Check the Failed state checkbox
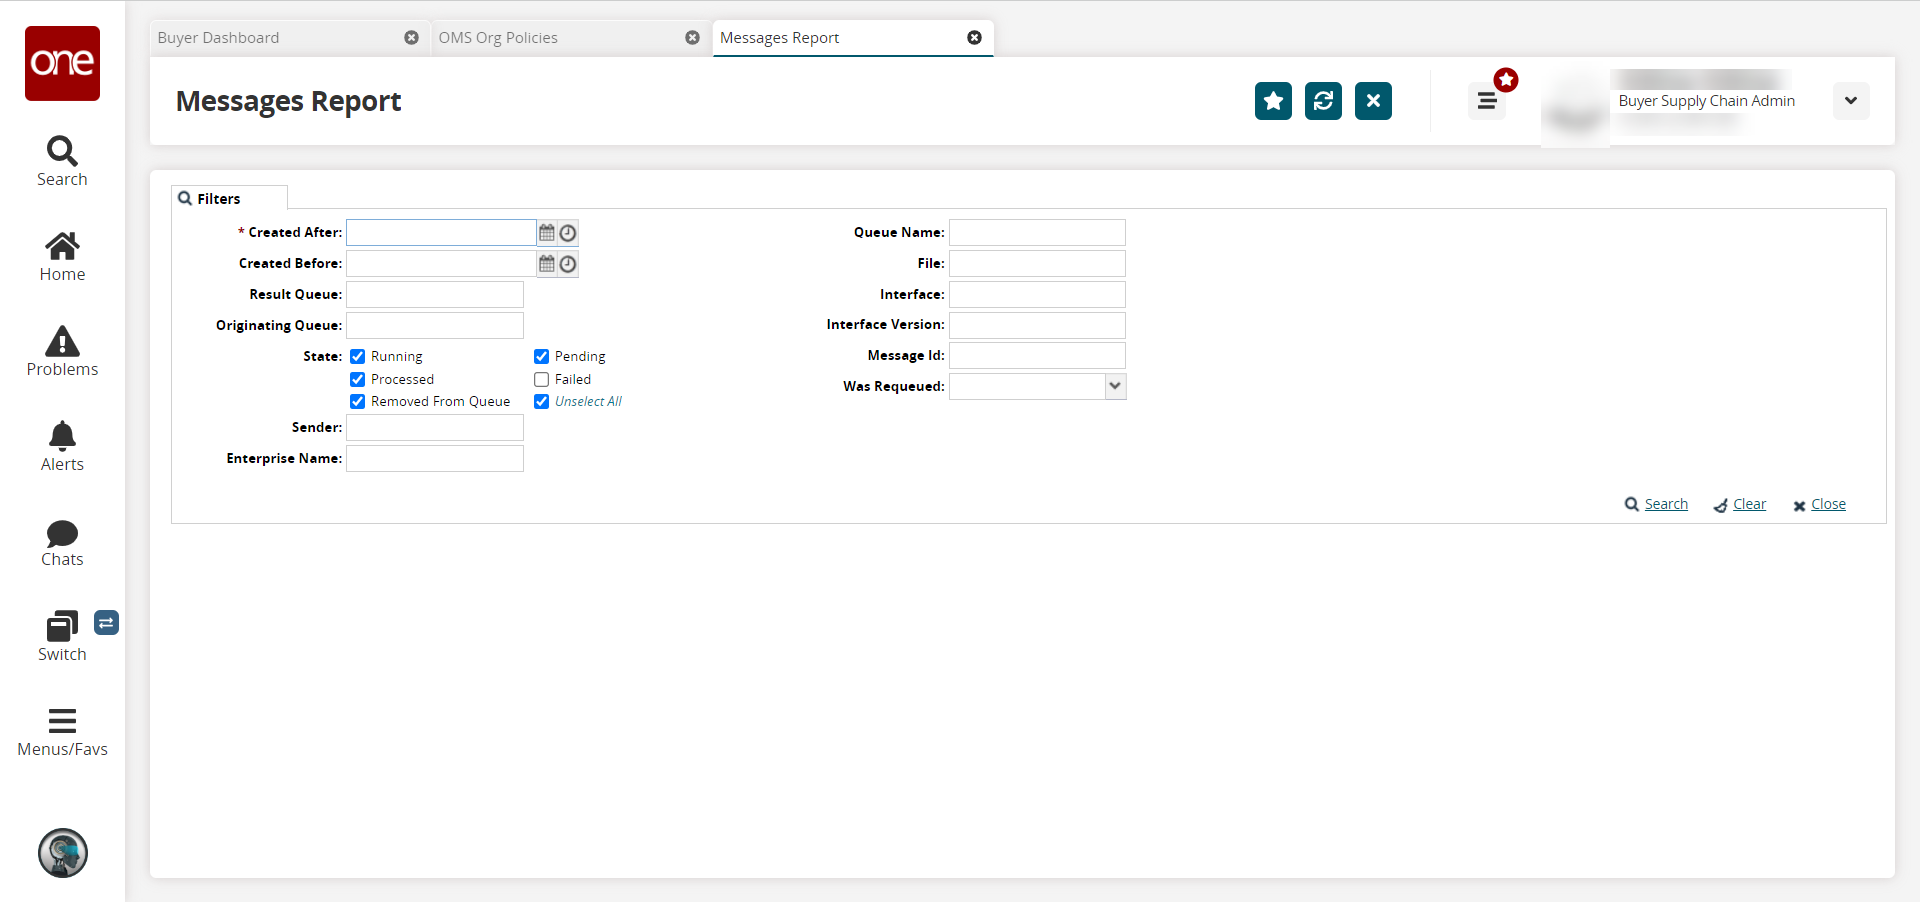The width and height of the screenshot is (1920, 902). coord(541,380)
